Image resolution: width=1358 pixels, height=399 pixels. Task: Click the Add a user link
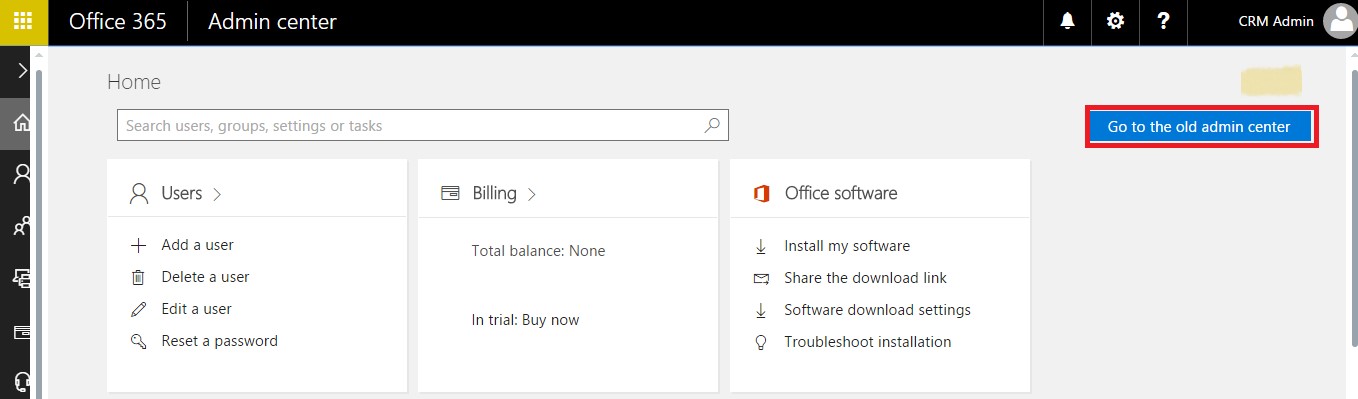pos(197,245)
